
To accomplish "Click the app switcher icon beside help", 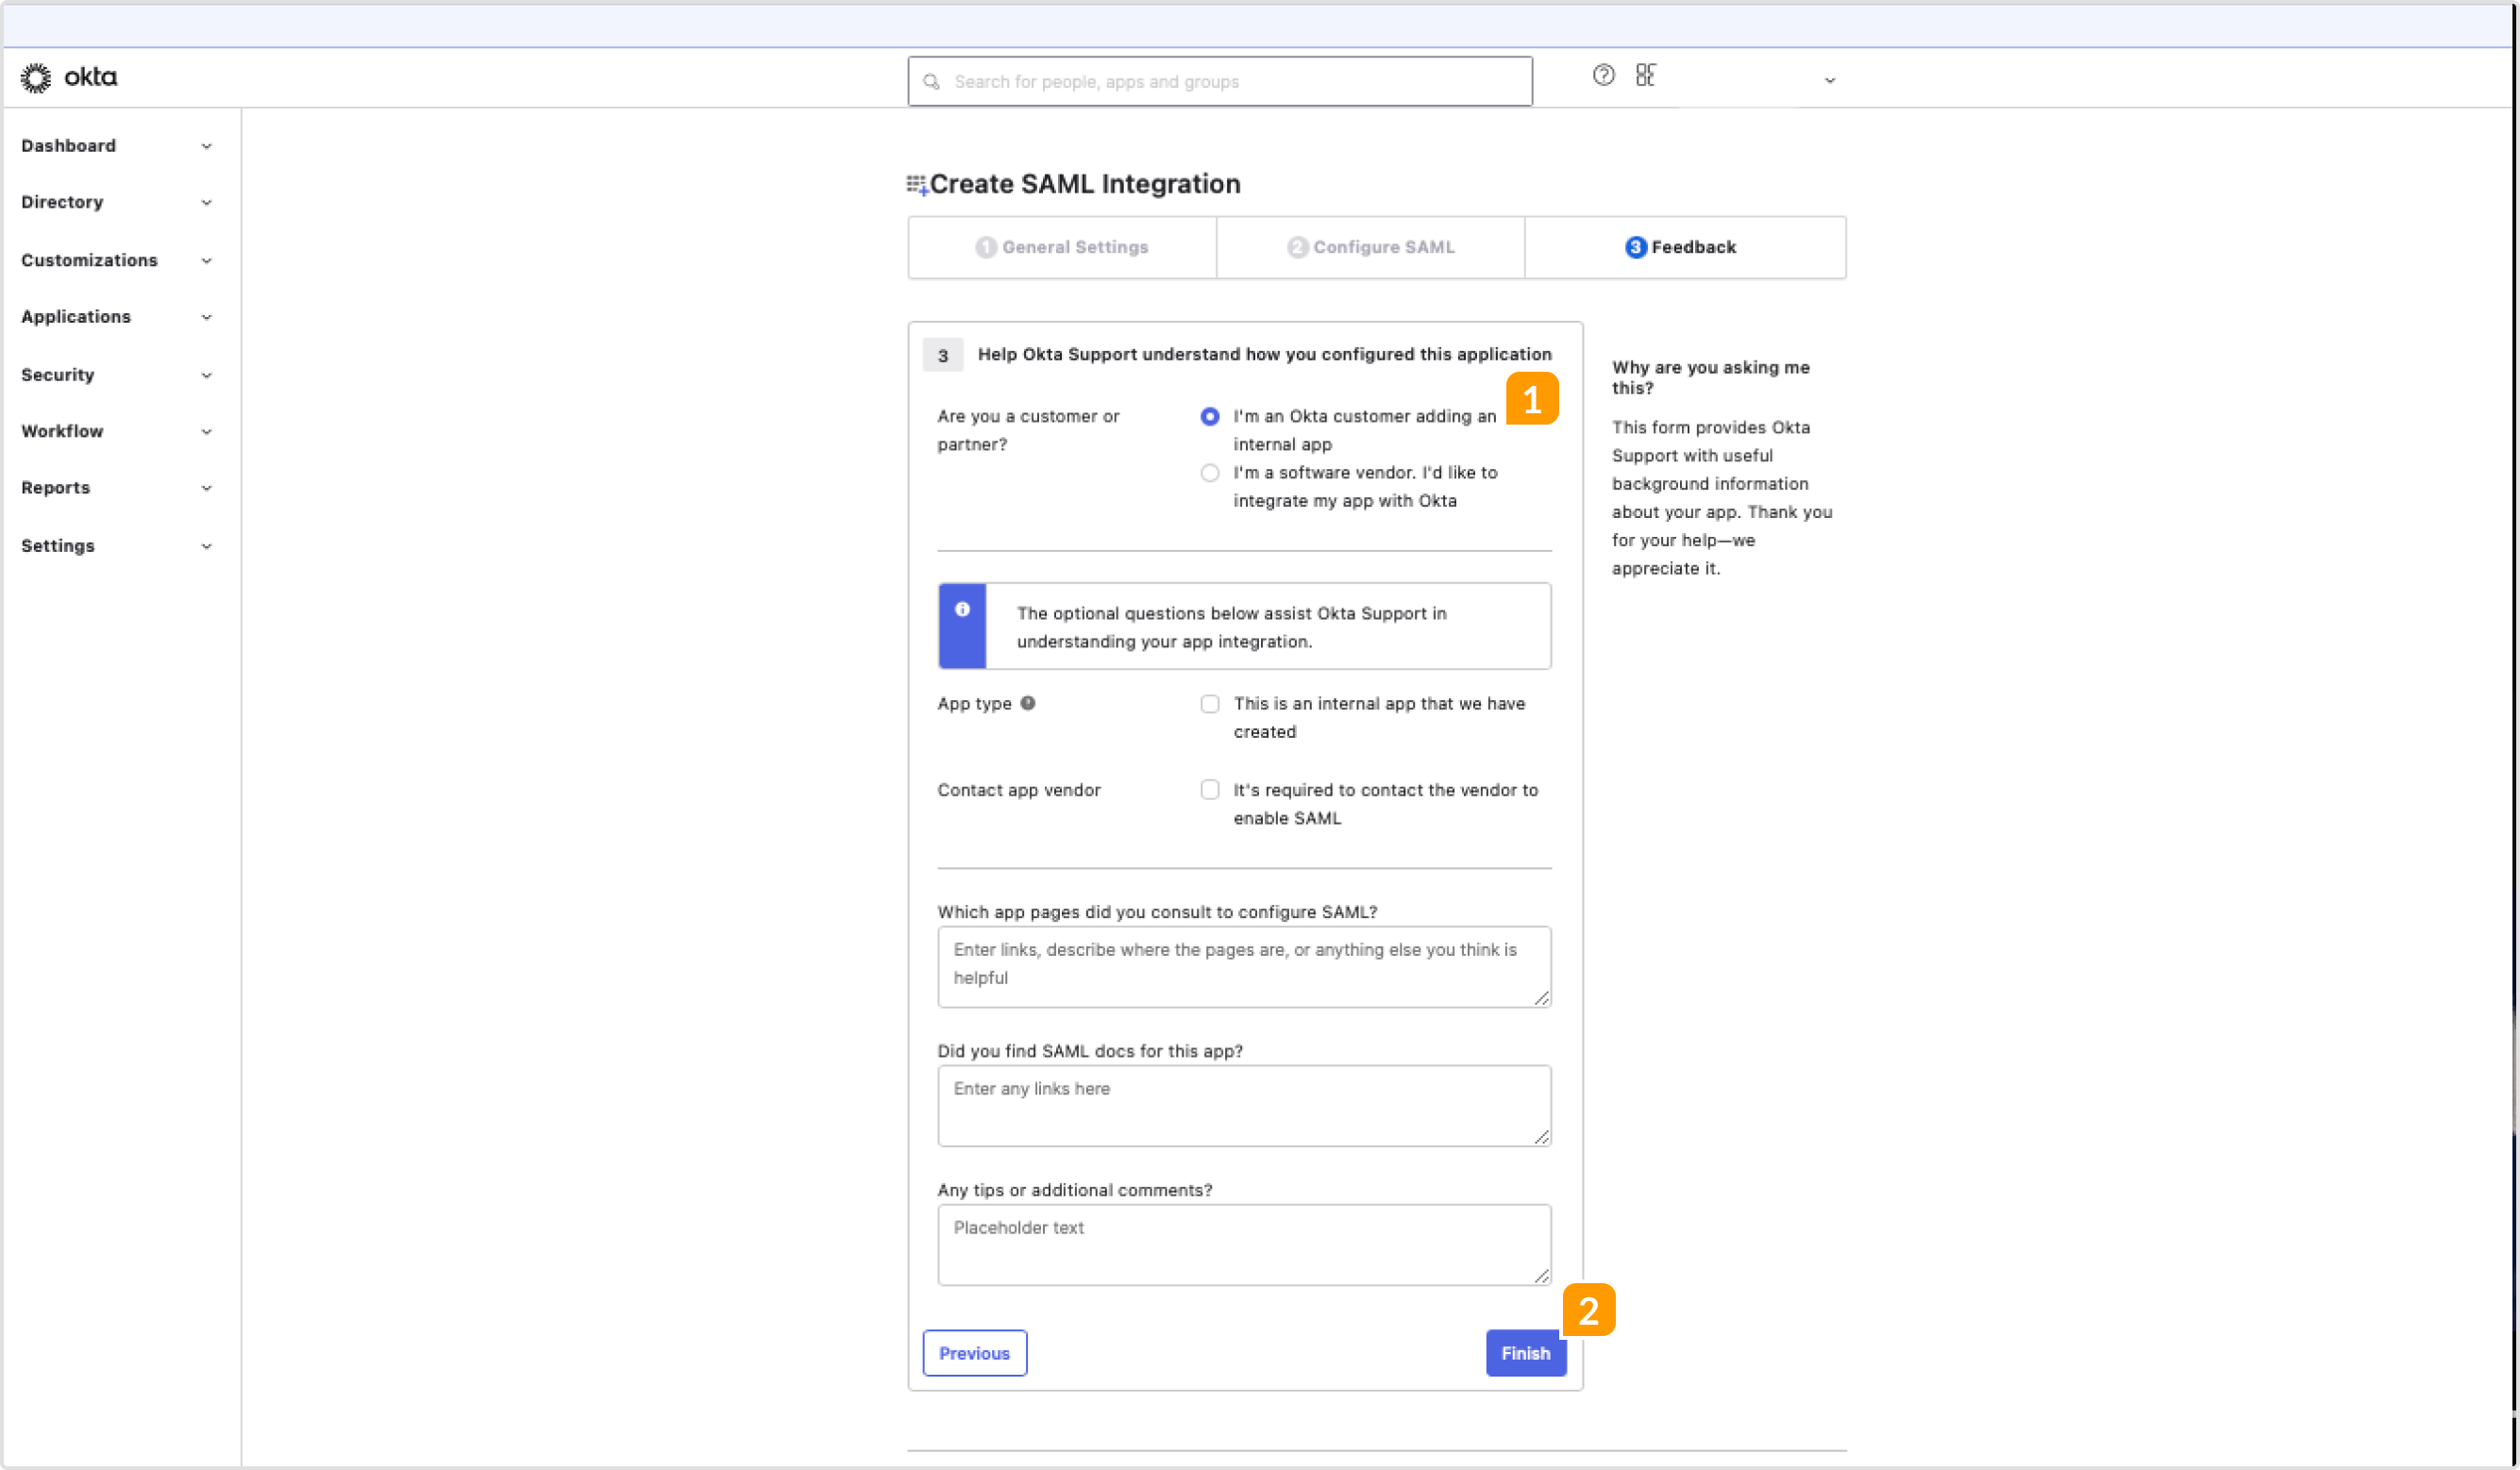I will 1646,75.
